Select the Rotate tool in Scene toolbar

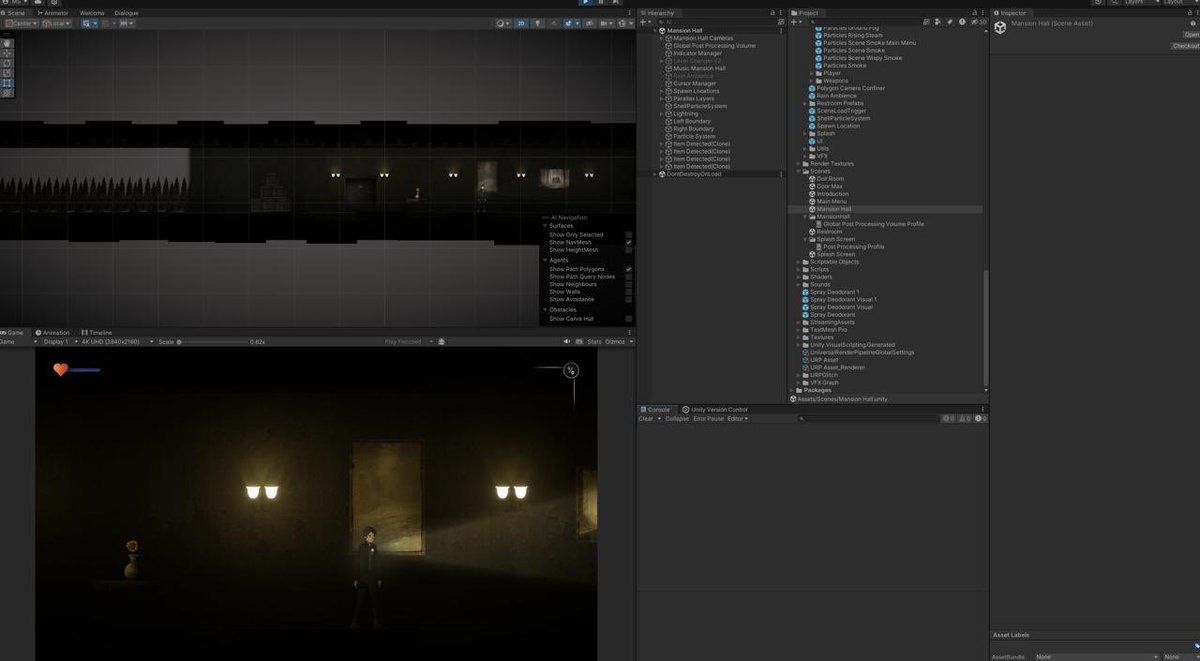pos(8,63)
